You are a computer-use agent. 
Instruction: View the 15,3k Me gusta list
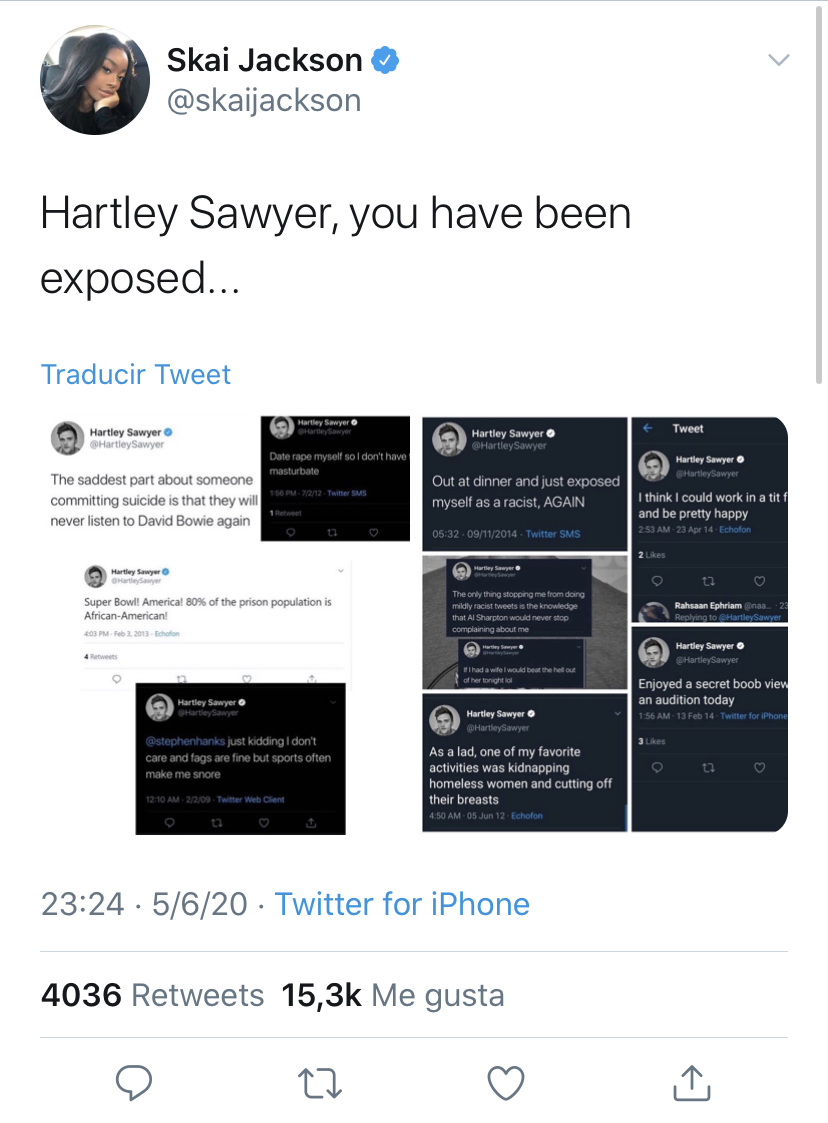coord(393,995)
